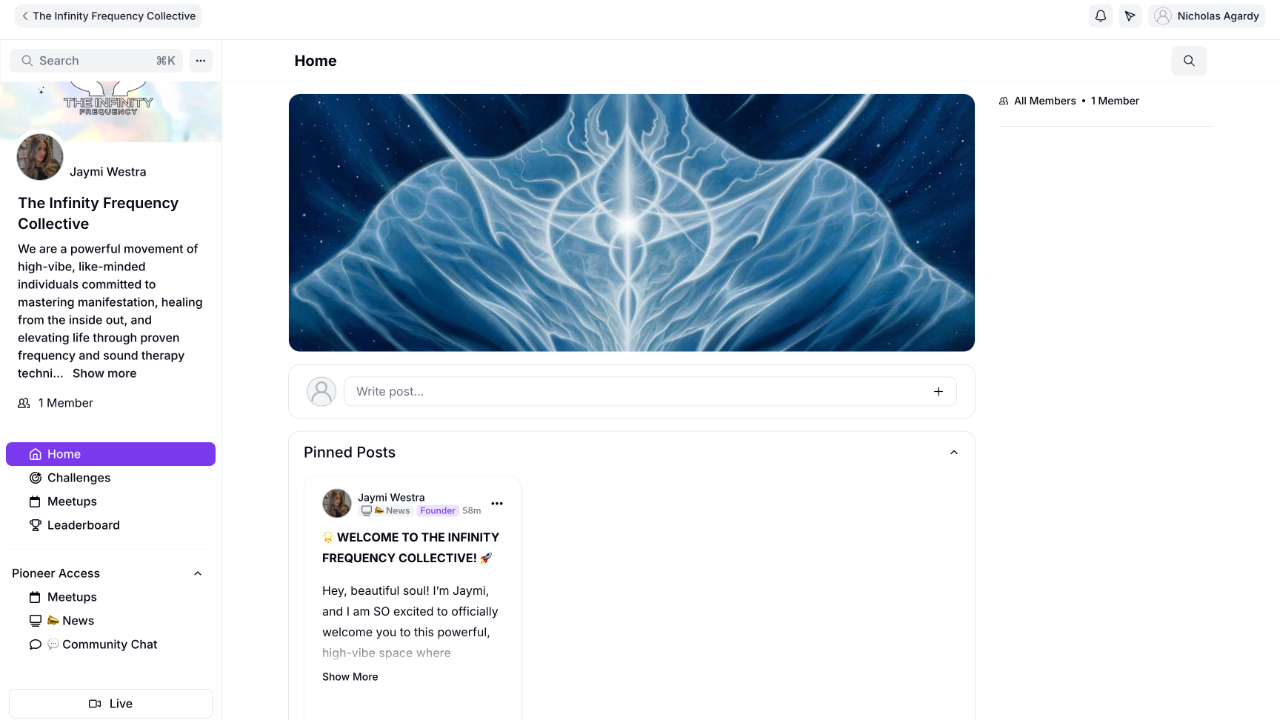
Task: Open Nicholas Agardy account menu
Action: coord(1206,16)
